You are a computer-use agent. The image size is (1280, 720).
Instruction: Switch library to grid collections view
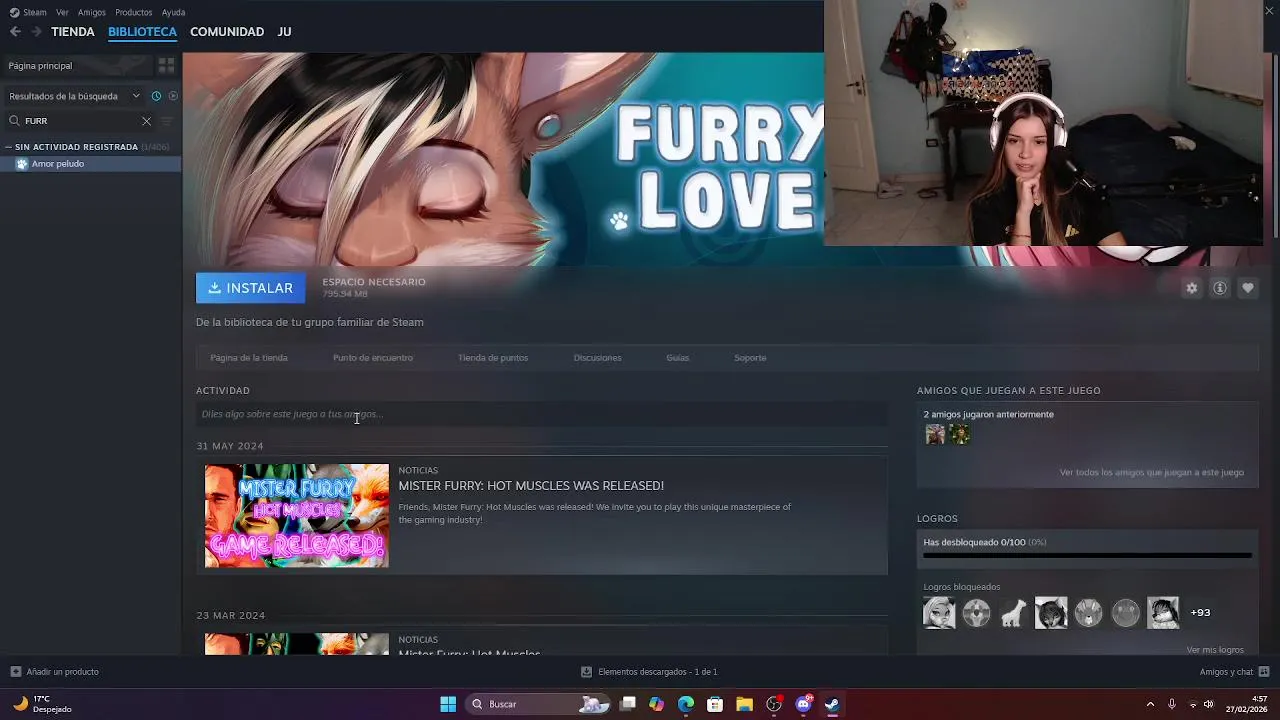(166, 65)
